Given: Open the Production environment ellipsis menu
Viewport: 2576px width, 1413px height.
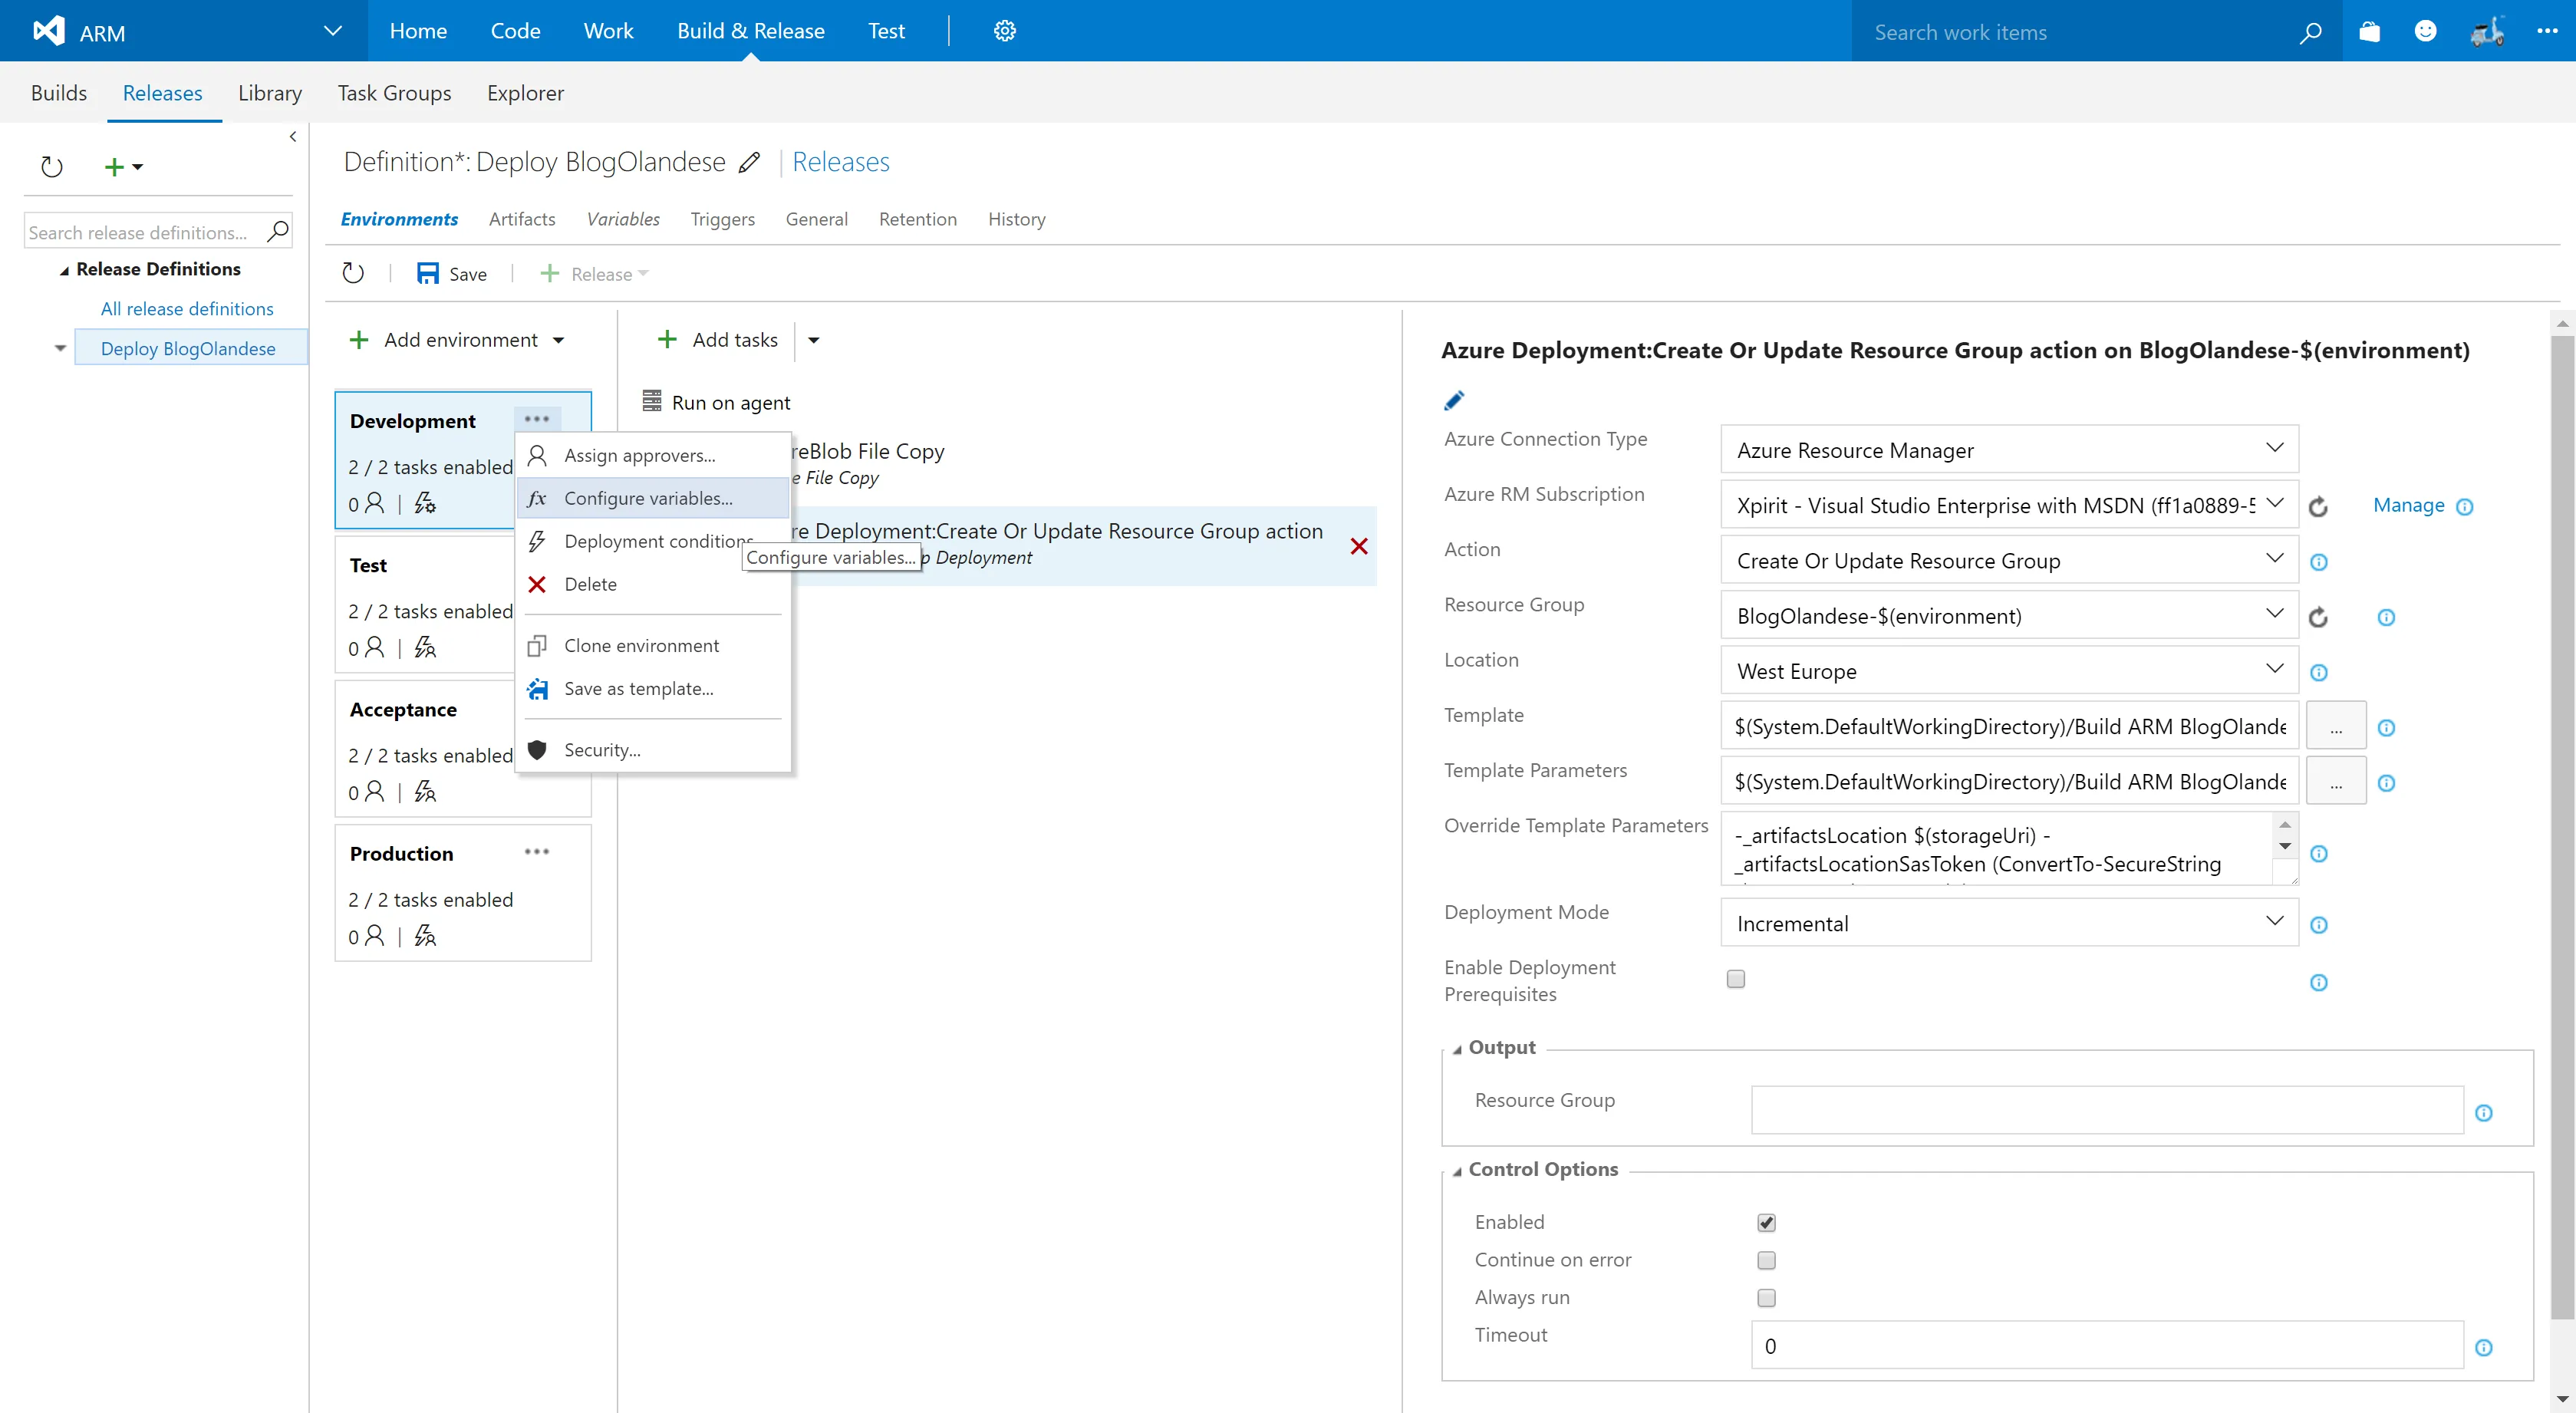Looking at the screenshot, I should 537,852.
